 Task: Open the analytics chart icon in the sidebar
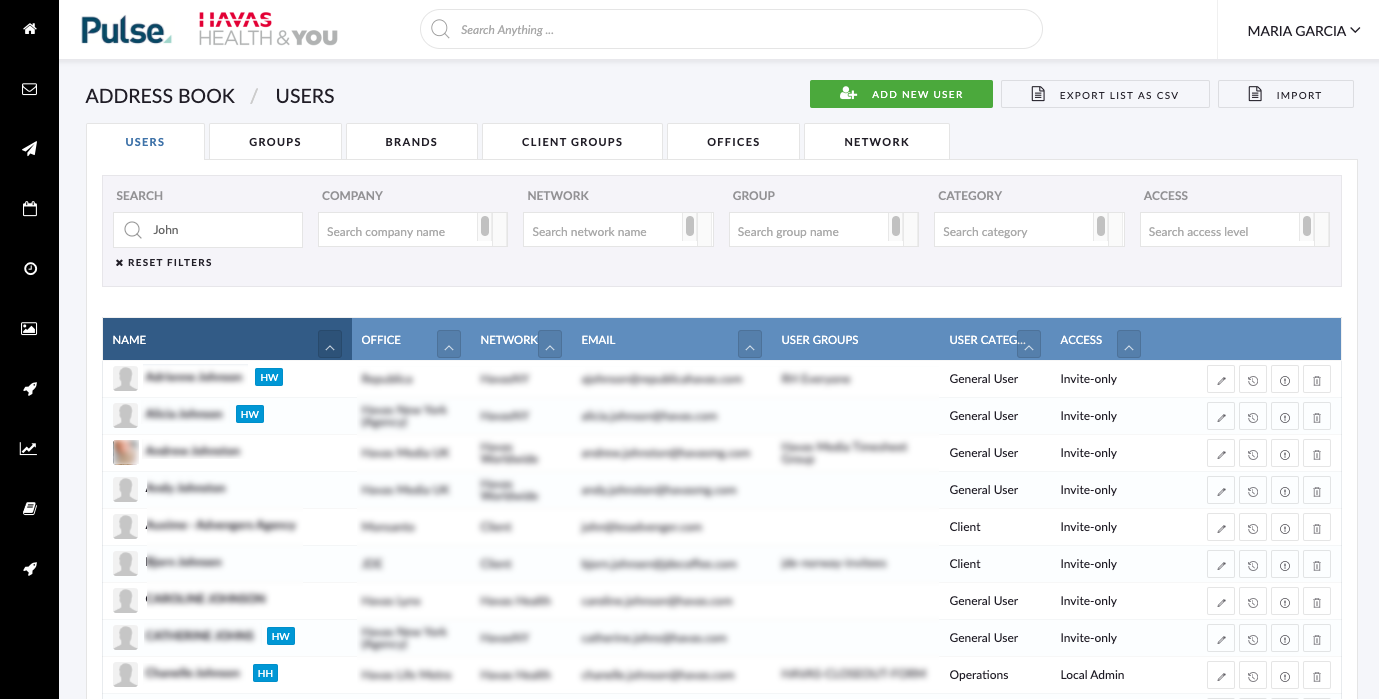pyautogui.click(x=29, y=448)
